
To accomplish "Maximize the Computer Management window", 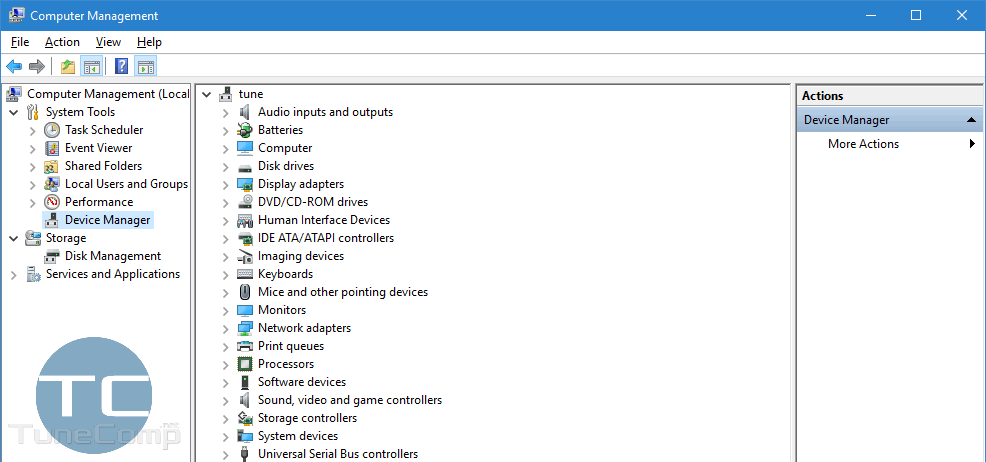I will click(916, 15).
